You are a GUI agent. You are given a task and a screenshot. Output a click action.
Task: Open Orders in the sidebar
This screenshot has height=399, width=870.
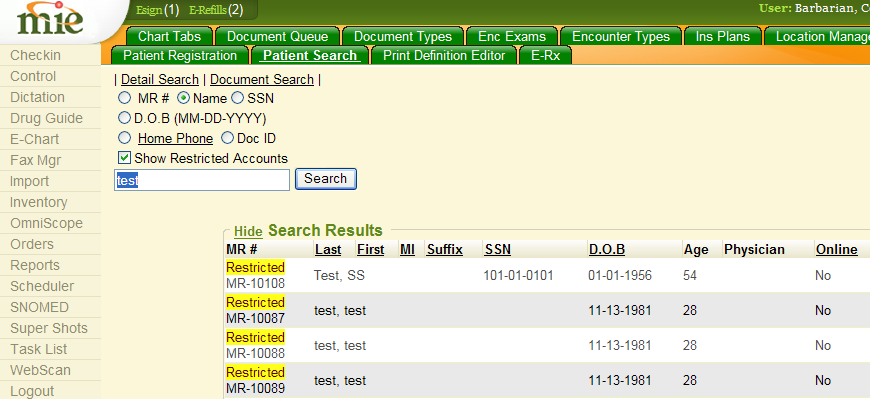tap(50, 244)
